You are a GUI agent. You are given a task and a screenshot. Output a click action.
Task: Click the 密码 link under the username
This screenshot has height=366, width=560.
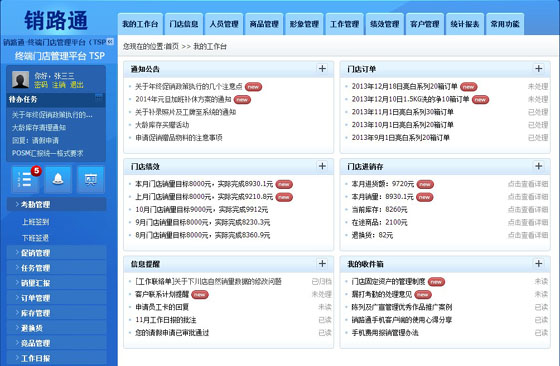pyautogui.click(x=41, y=85)
